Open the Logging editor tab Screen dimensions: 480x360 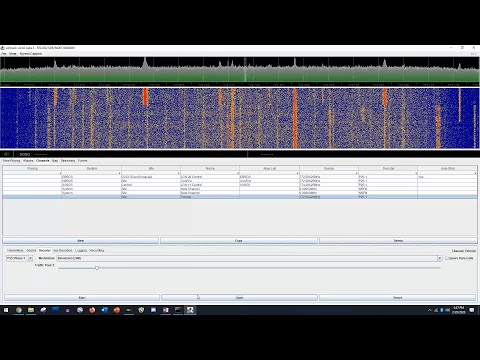[x=81, y=250]
